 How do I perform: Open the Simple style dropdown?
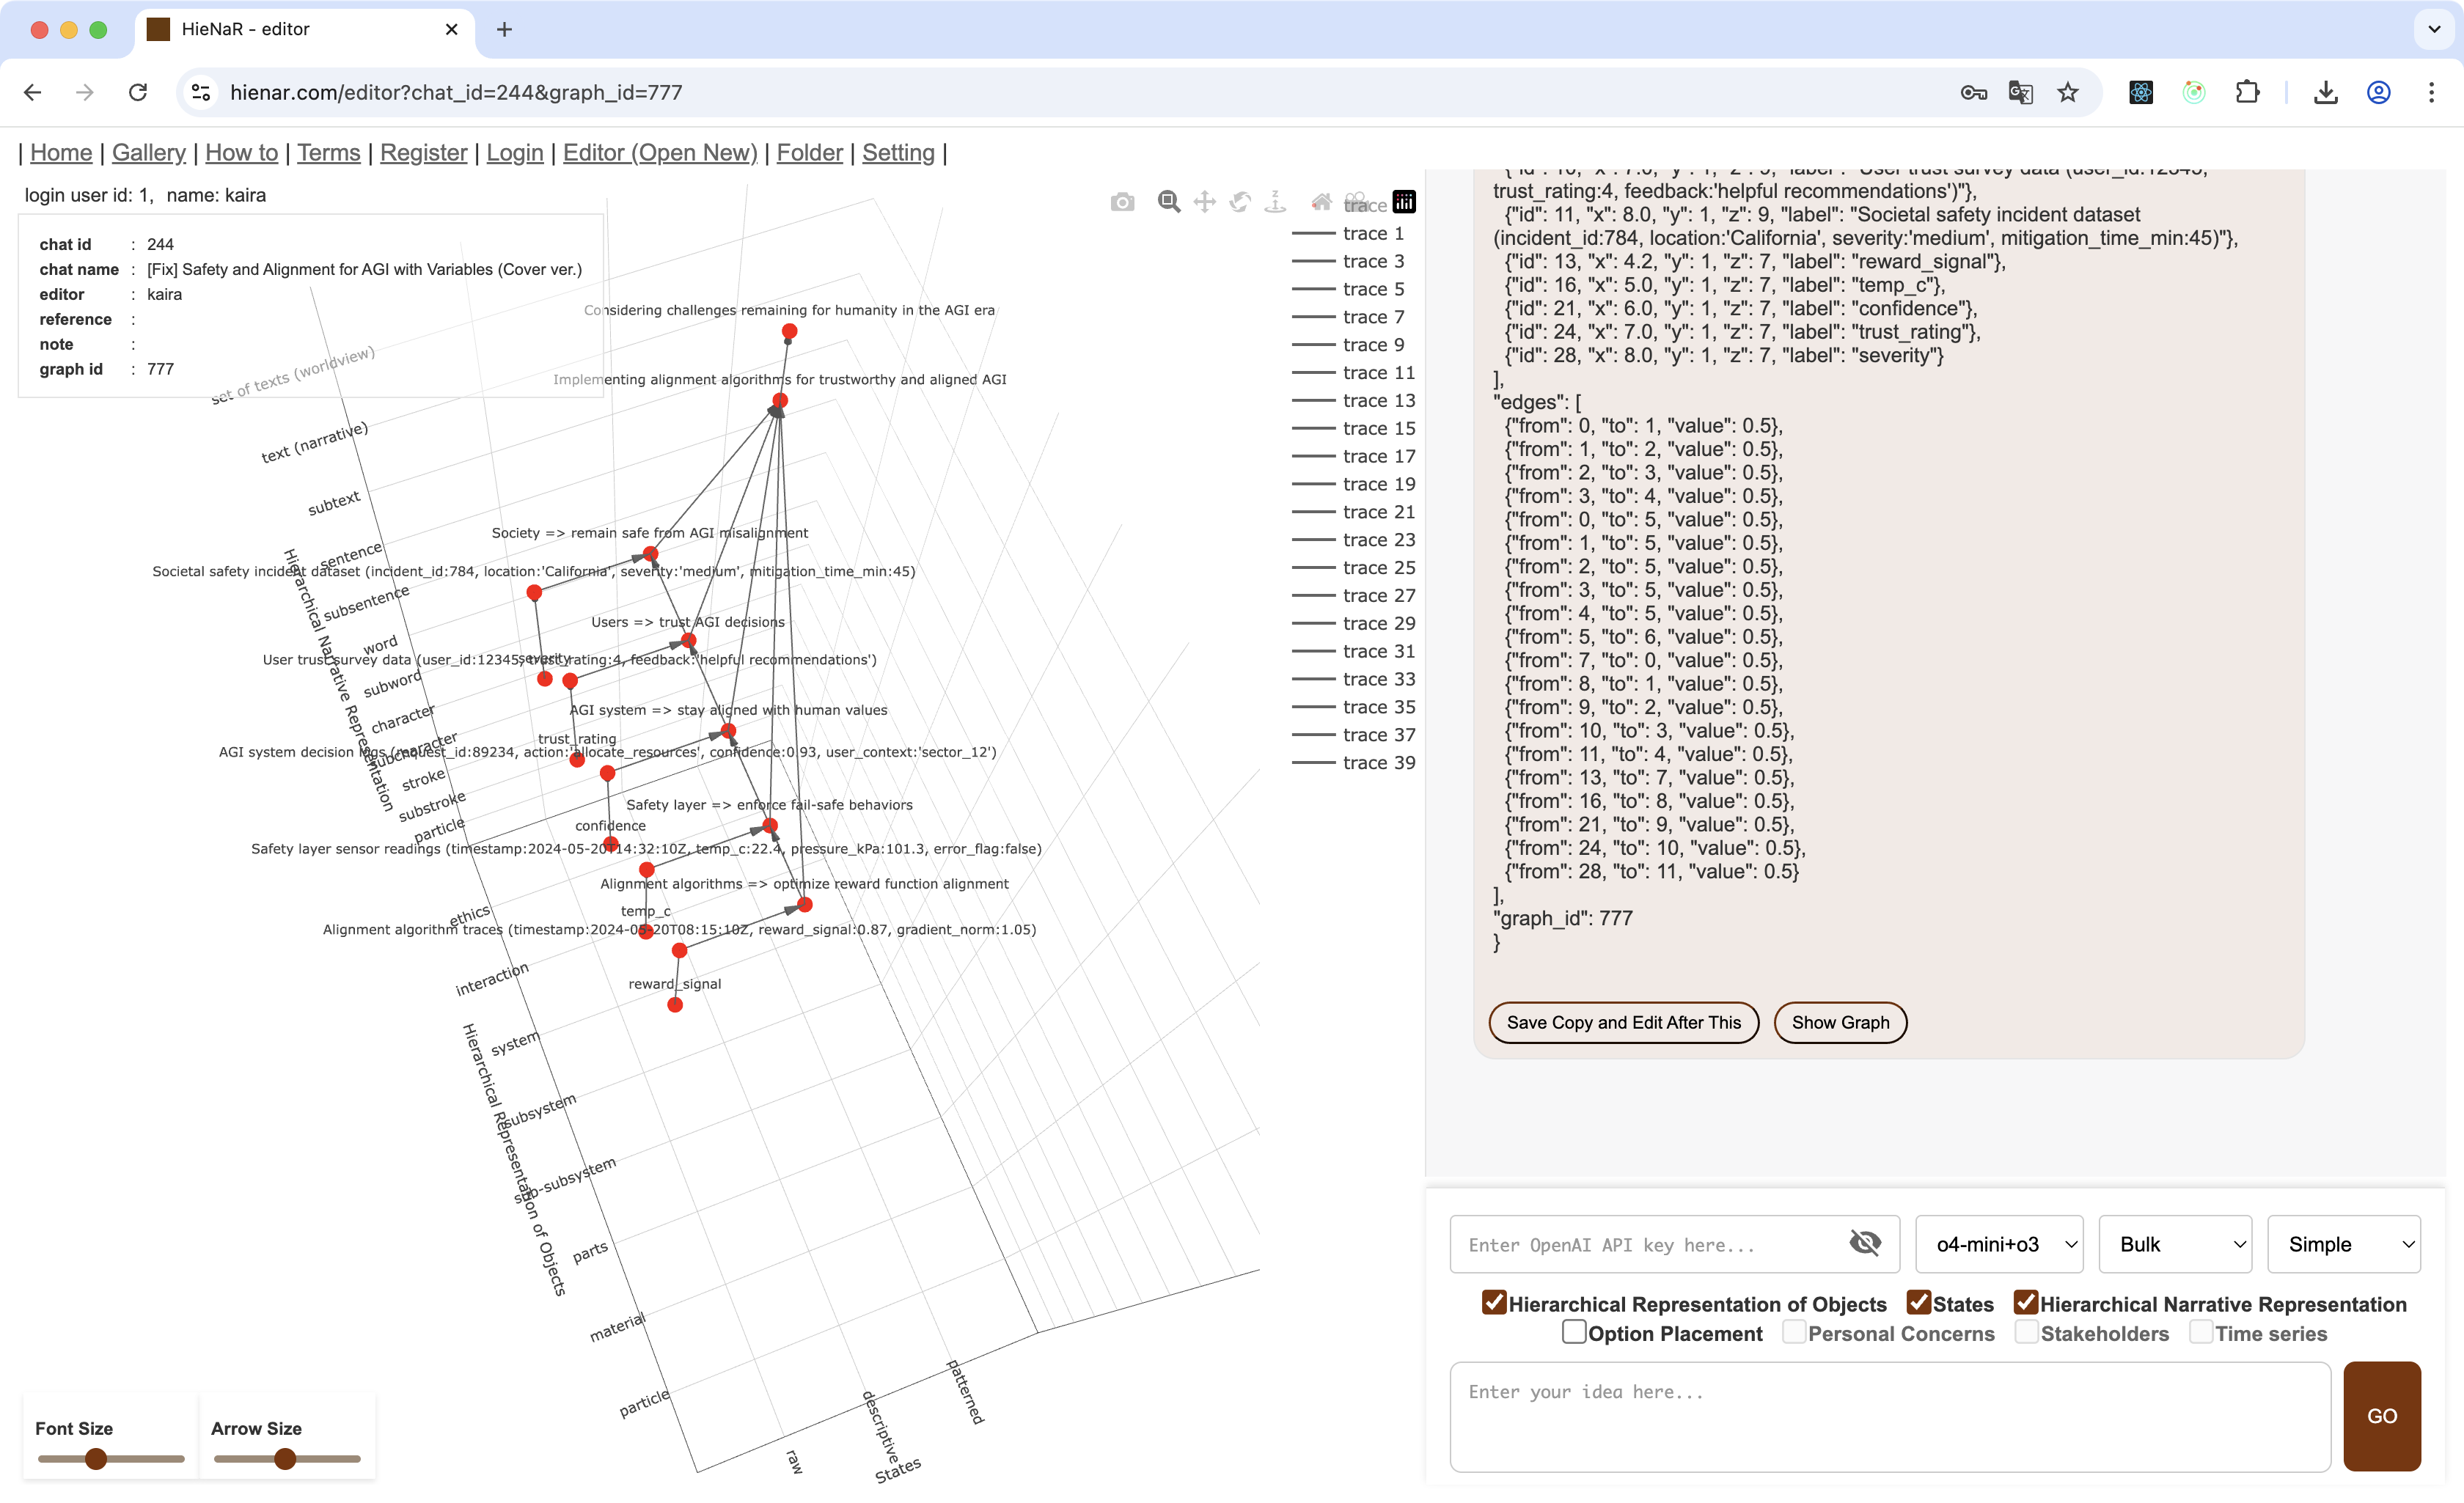coord(2343,1244)
